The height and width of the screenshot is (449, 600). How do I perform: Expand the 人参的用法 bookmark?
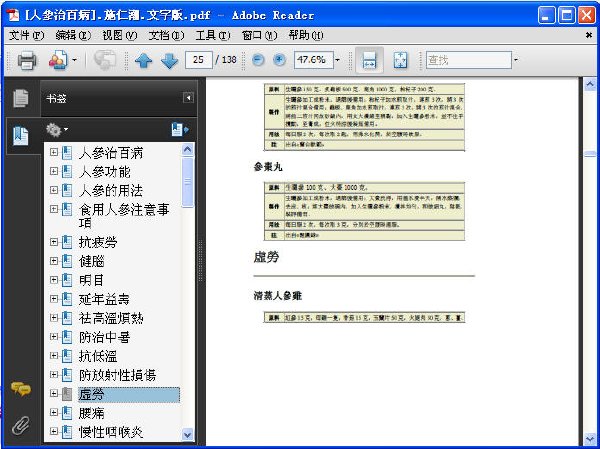click(54, 190)
